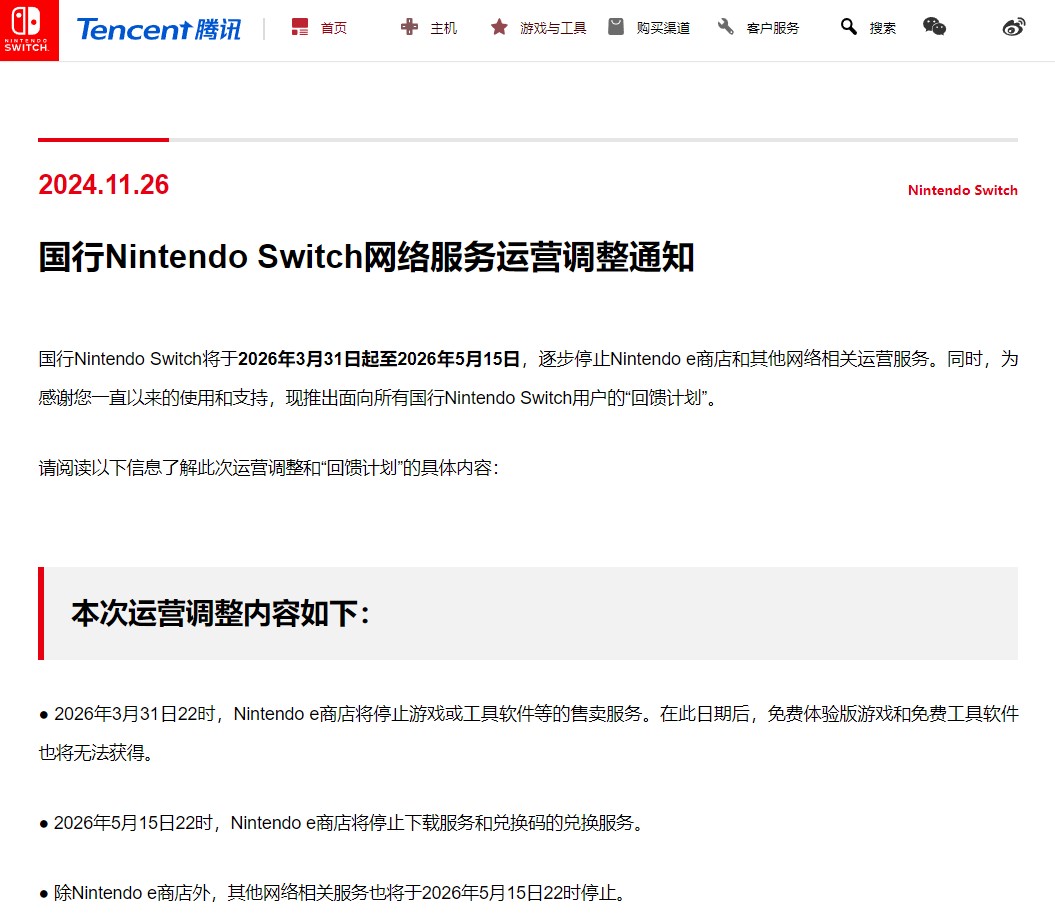
Task: Open the Weibo icon in the header
Action: (1014, 27)
